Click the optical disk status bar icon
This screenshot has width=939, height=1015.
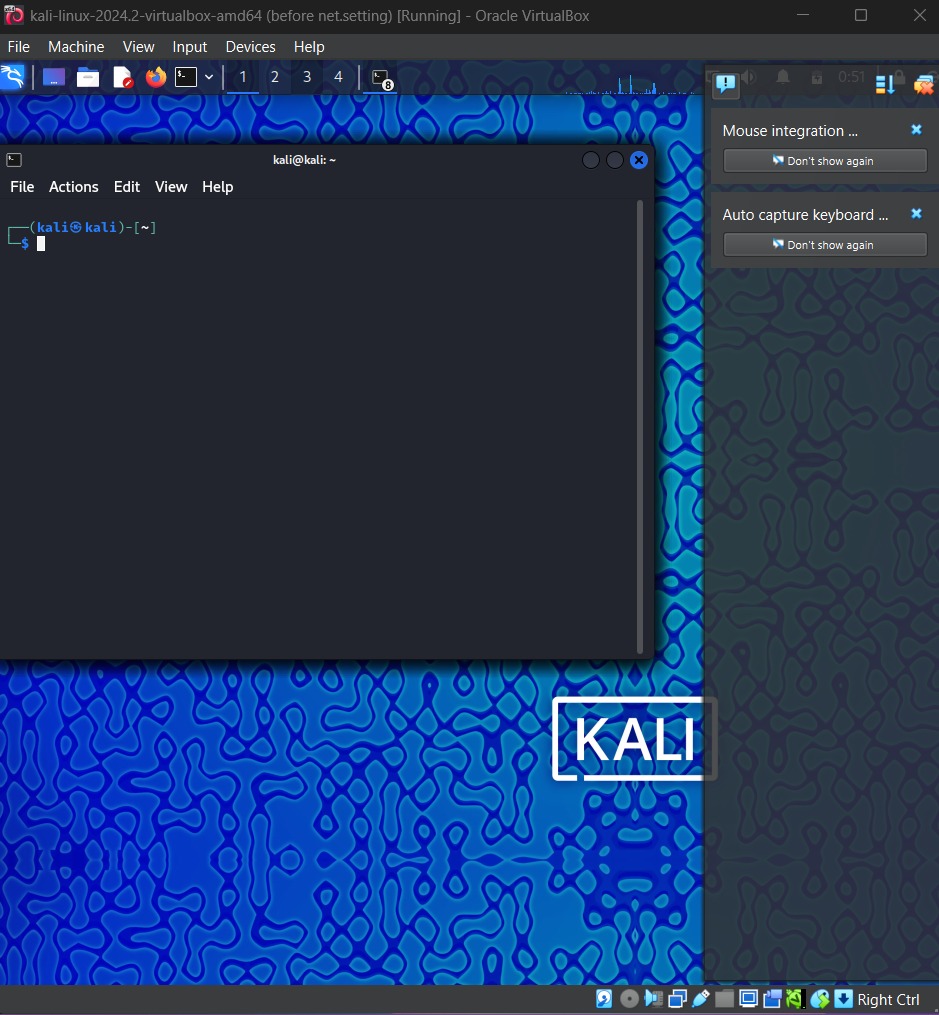(629, 999)
